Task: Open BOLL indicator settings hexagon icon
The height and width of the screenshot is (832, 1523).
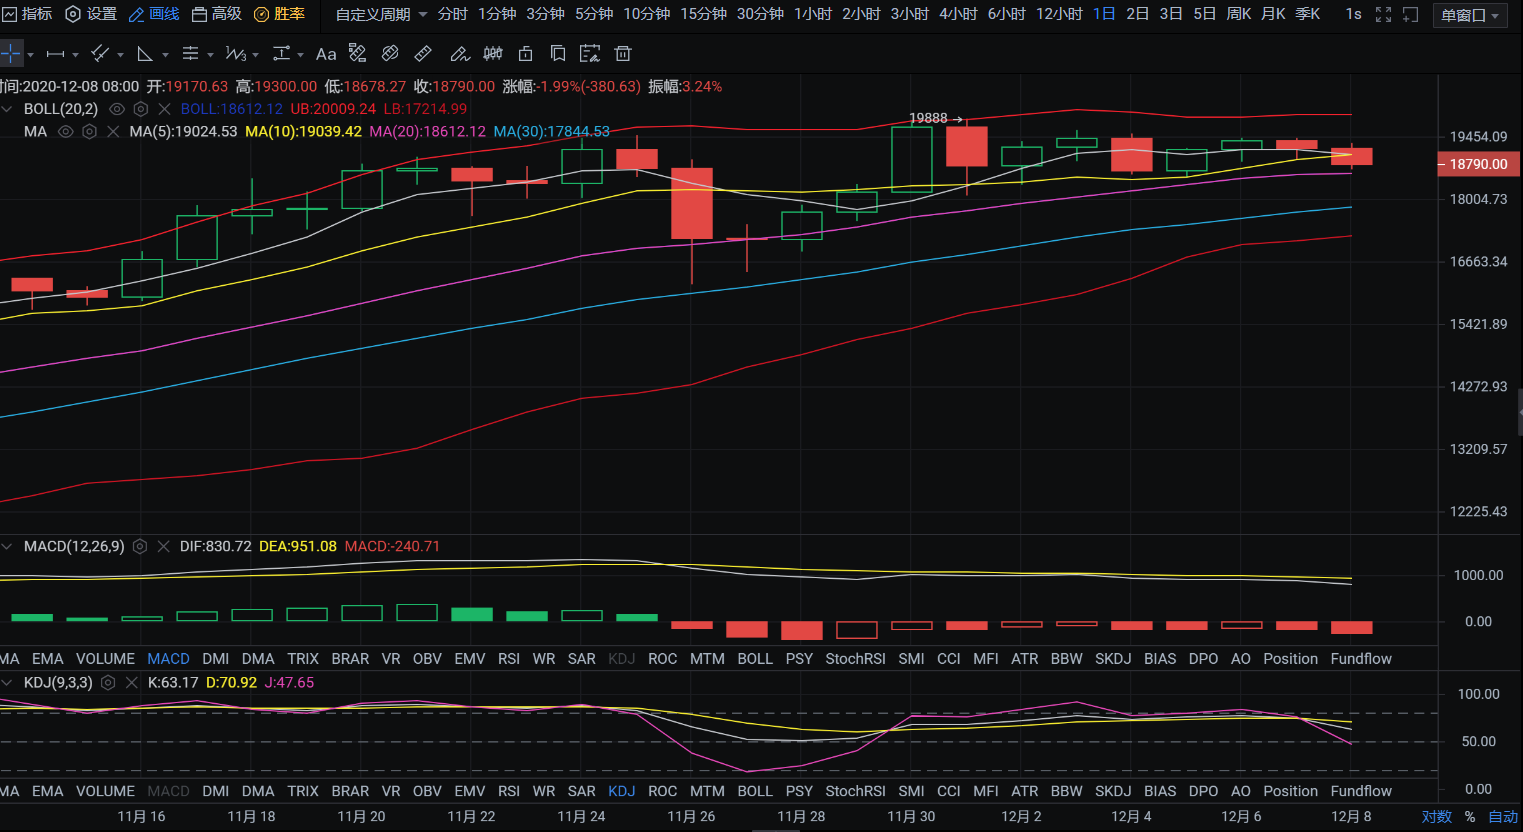Action: pyautogui.click(x=141, y=109)
